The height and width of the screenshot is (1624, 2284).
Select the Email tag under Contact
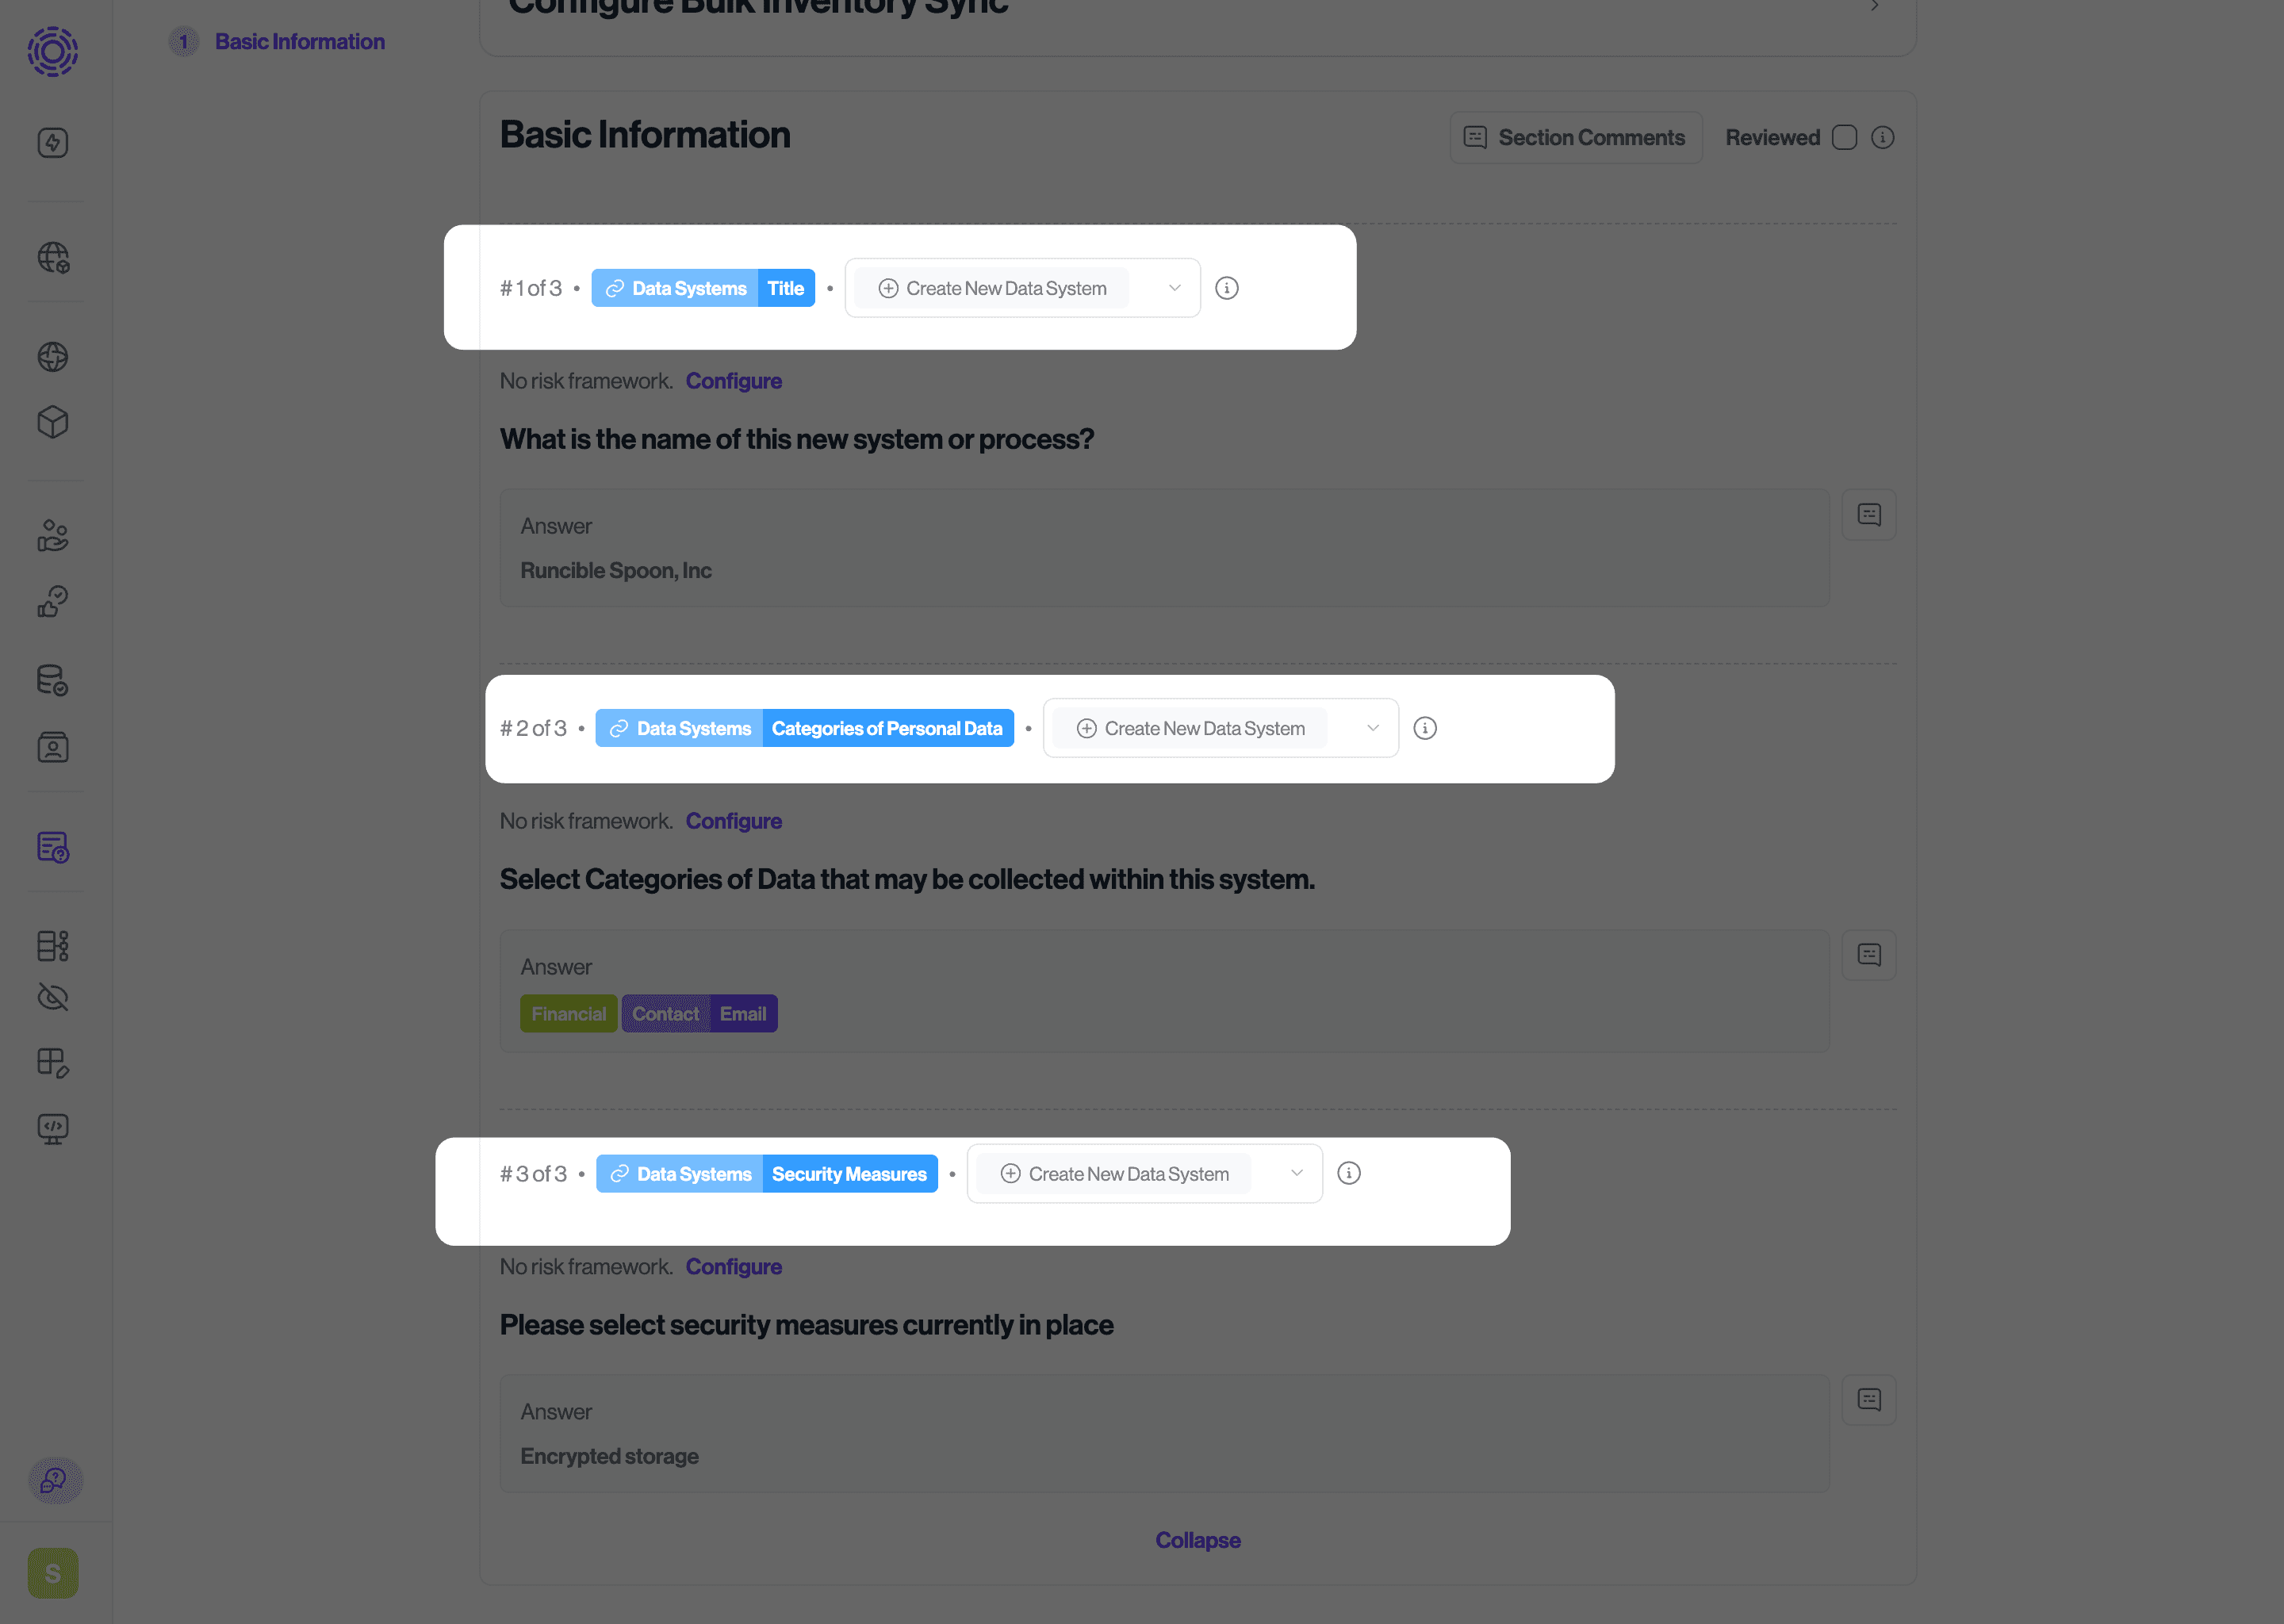pos(742,1013)
